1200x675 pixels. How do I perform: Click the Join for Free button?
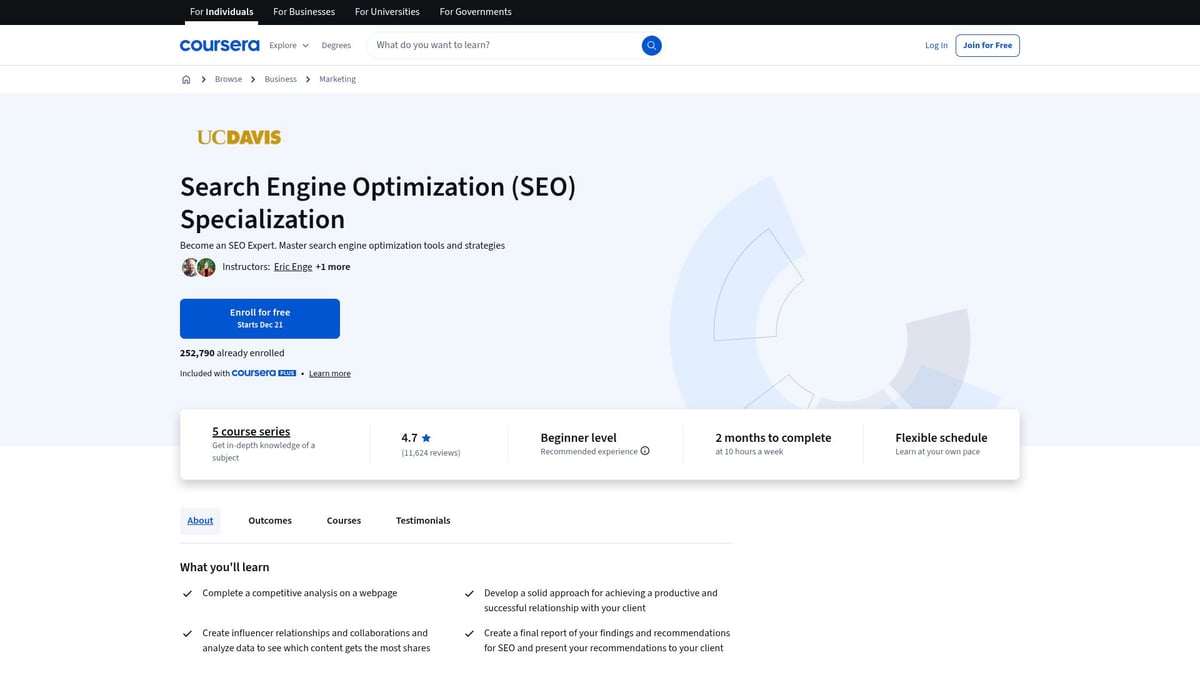[987, 45]
